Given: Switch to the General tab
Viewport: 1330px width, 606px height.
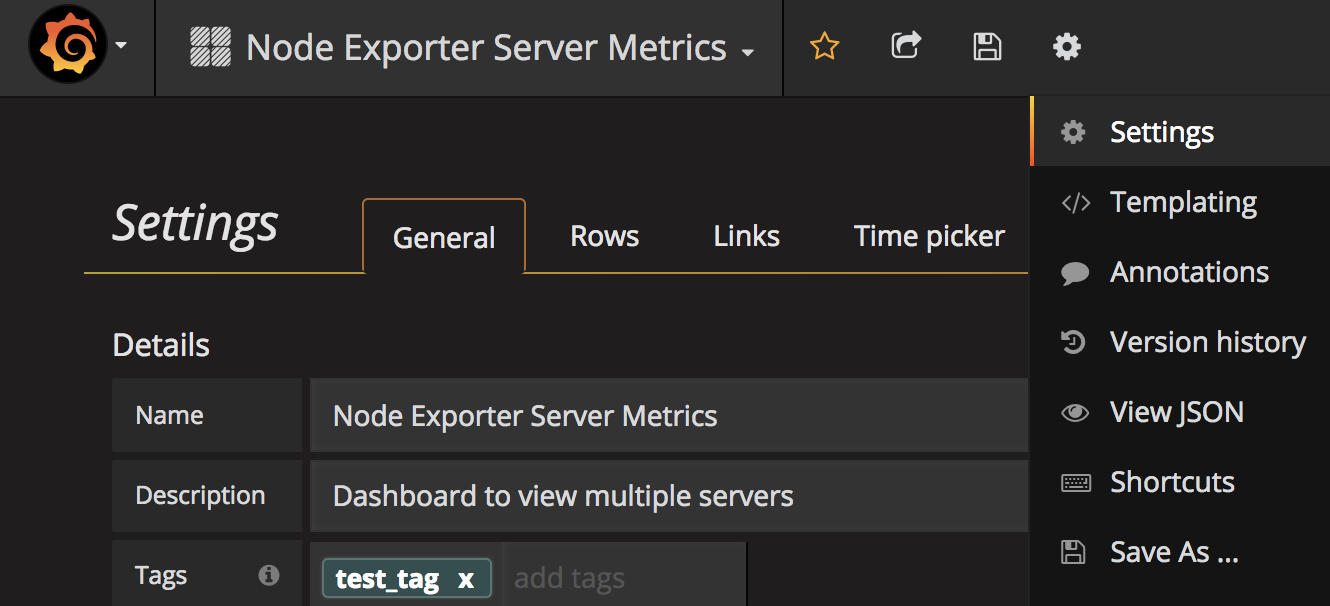Looking at the screenshot, I should pyautogui.click(x=444, y=237).
